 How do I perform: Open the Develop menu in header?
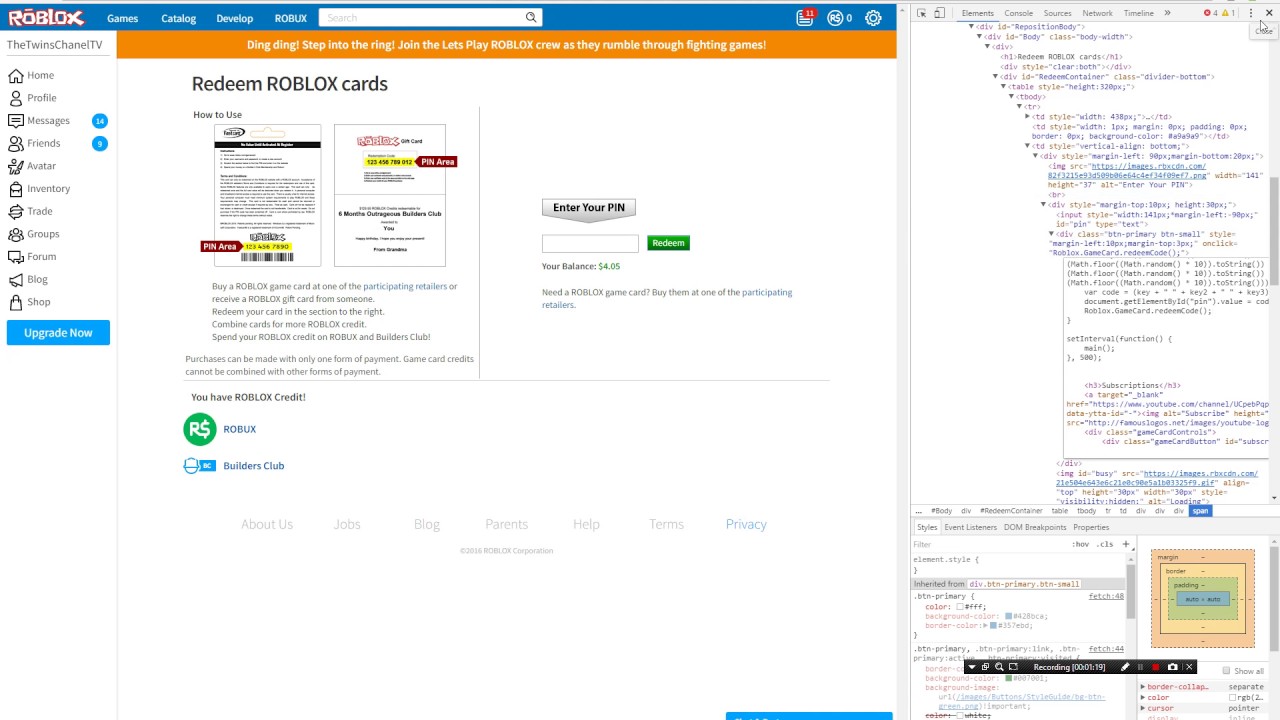tap(235, 18)
